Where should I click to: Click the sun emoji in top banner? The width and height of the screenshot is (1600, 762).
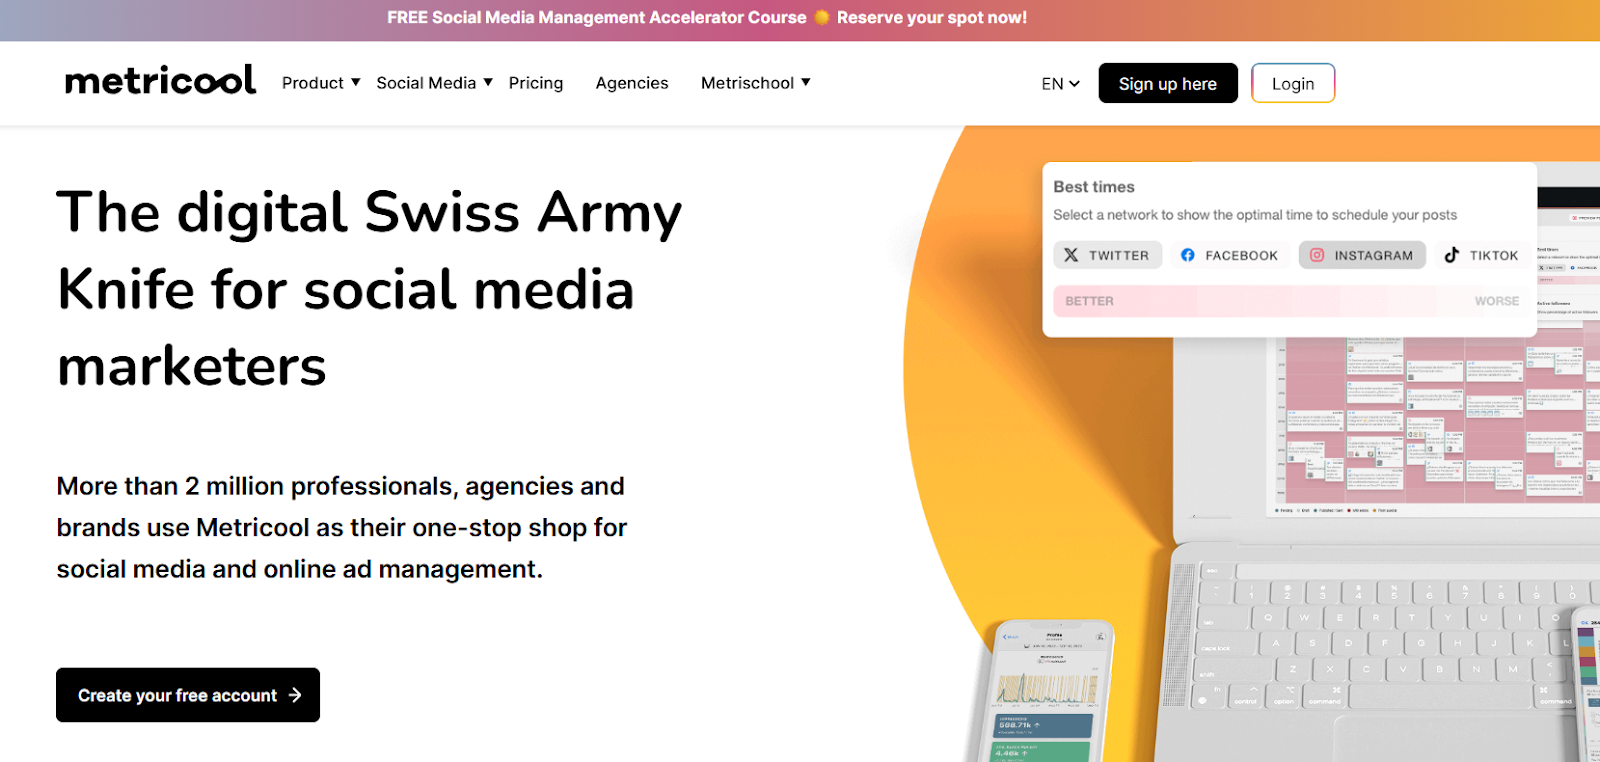click(x=822, y=18)
